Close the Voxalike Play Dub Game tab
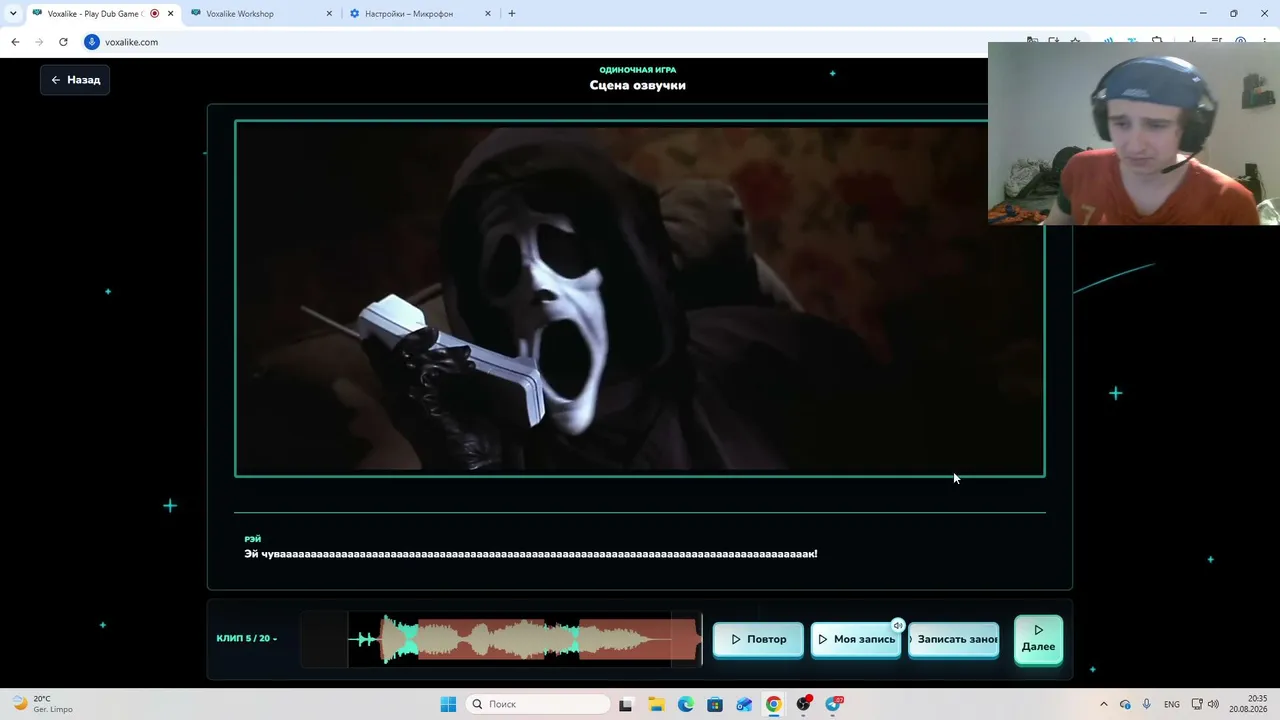 click(170, 14)
